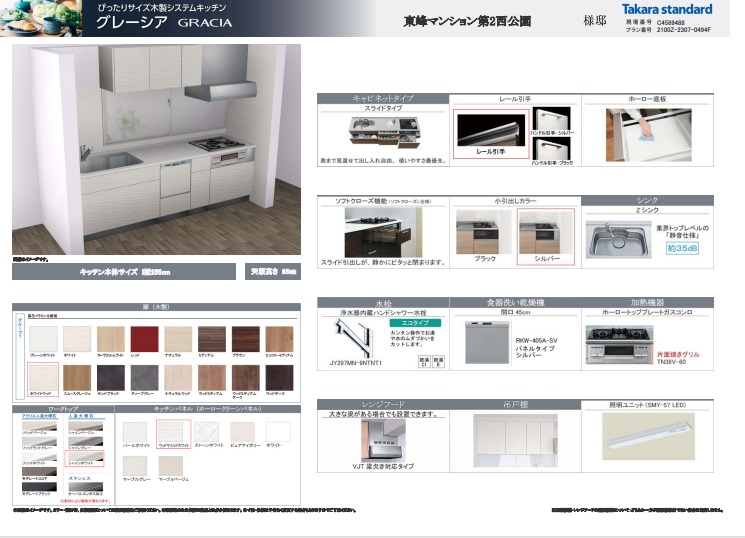Click the faucet JY297MN-9NTNT1 image
745x538 pixels.
pos(353,338)
